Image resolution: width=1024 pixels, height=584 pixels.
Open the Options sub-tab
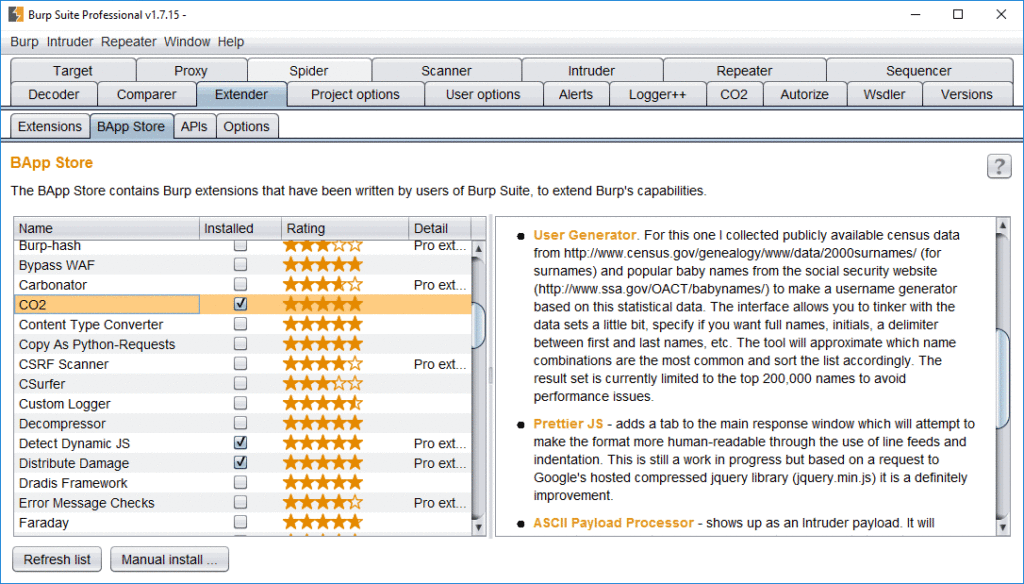pyautogui.click(x=247, y=126)
